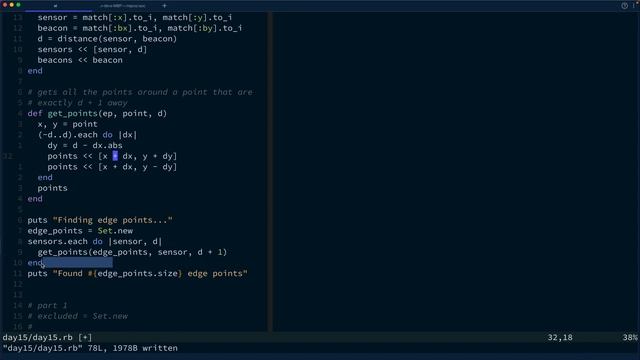
Task: Place cursor on 'sensor = match[:x].to_i' line
Action: (x=135, y=18)
